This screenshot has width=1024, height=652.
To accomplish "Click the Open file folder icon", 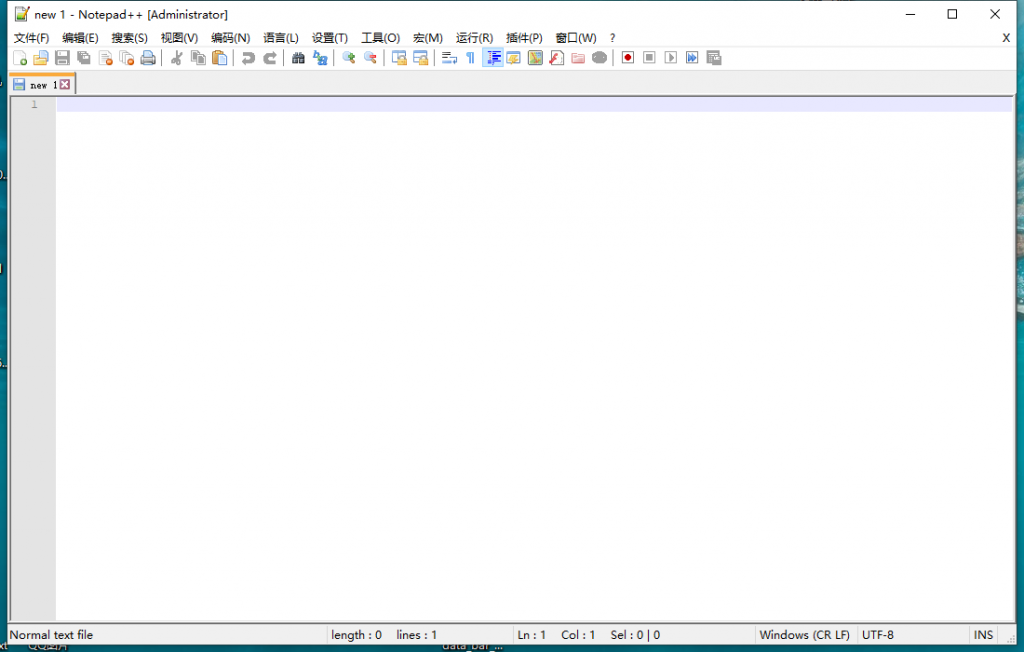I will click(x=41, y=58).
